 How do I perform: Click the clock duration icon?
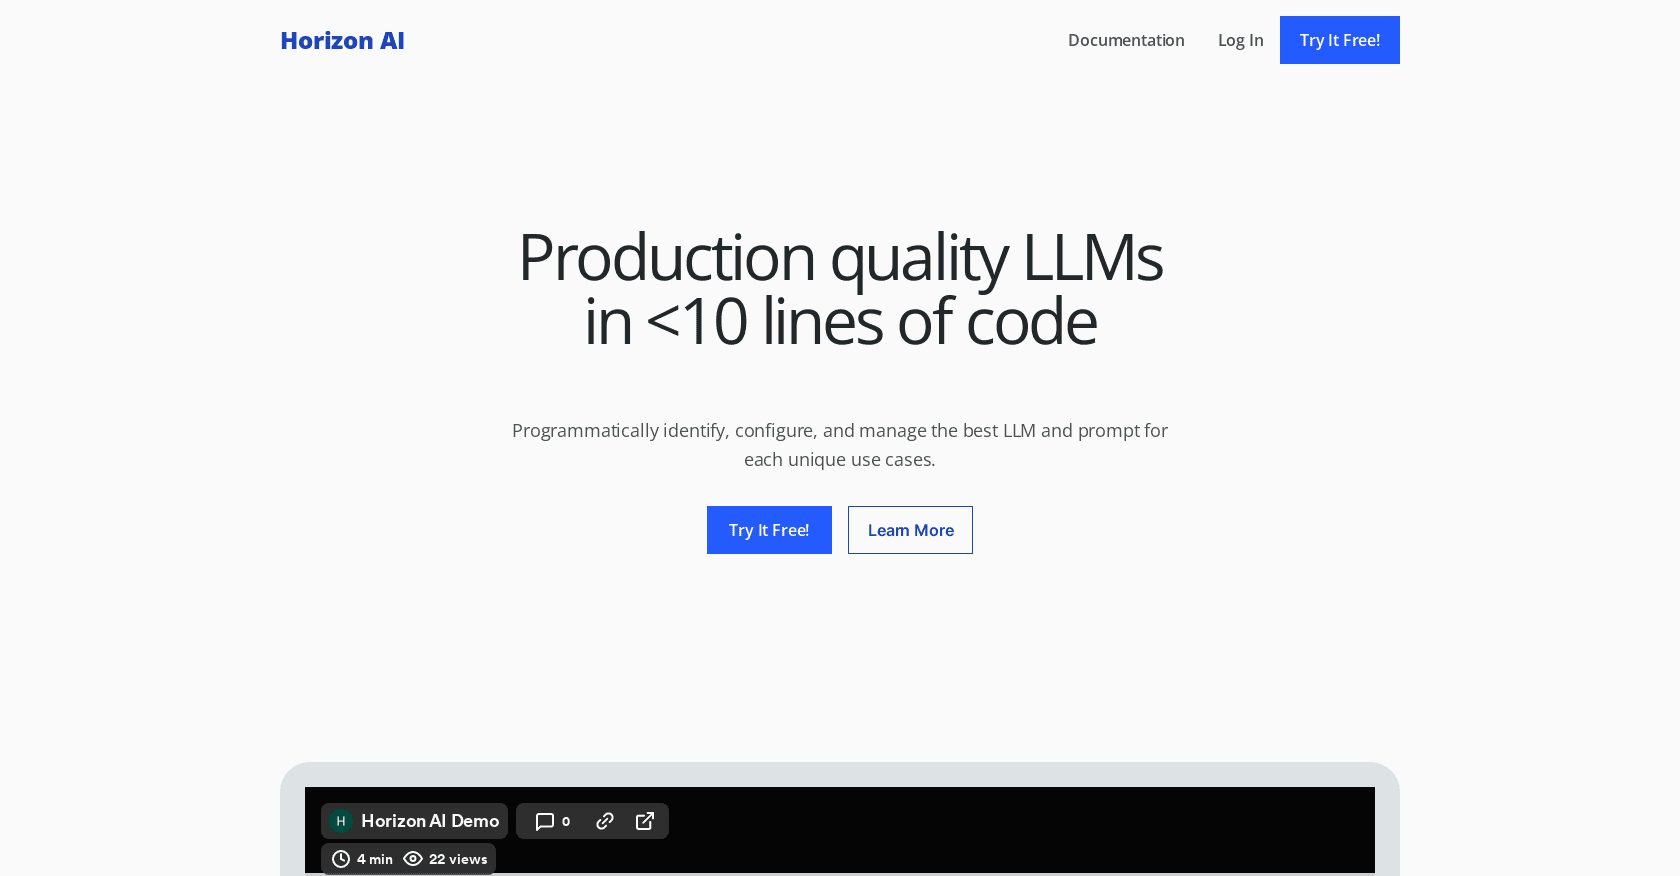tap(341, 859)
